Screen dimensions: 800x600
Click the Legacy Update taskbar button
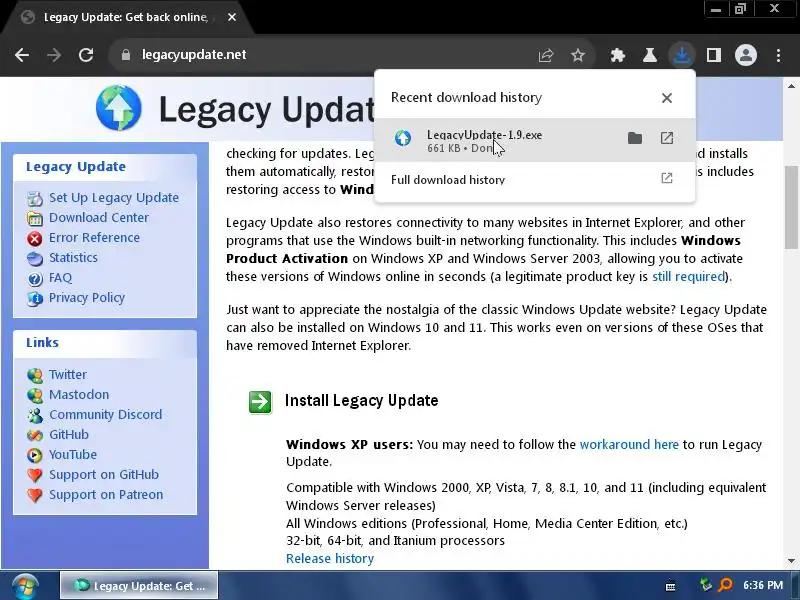click(x=139, y=586)
